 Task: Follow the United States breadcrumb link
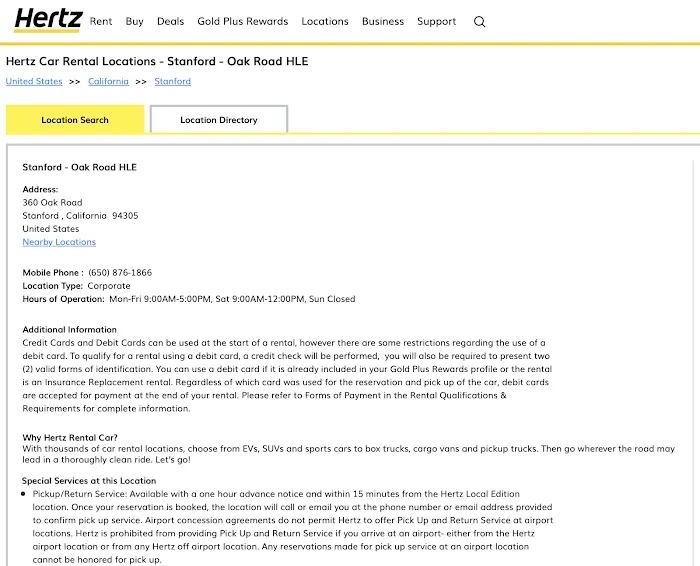[34, 82]
